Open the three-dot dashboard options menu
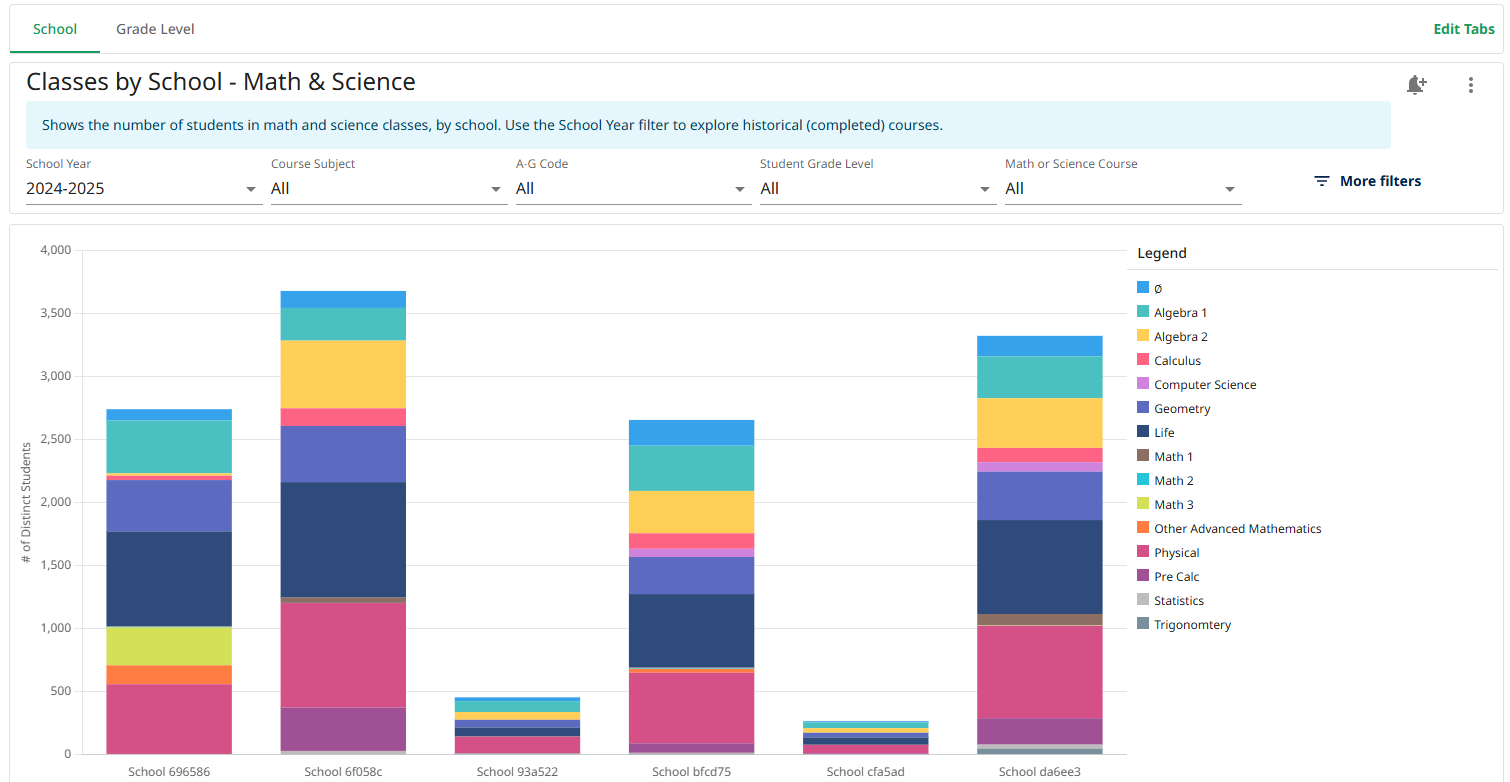 [1470, 85]
